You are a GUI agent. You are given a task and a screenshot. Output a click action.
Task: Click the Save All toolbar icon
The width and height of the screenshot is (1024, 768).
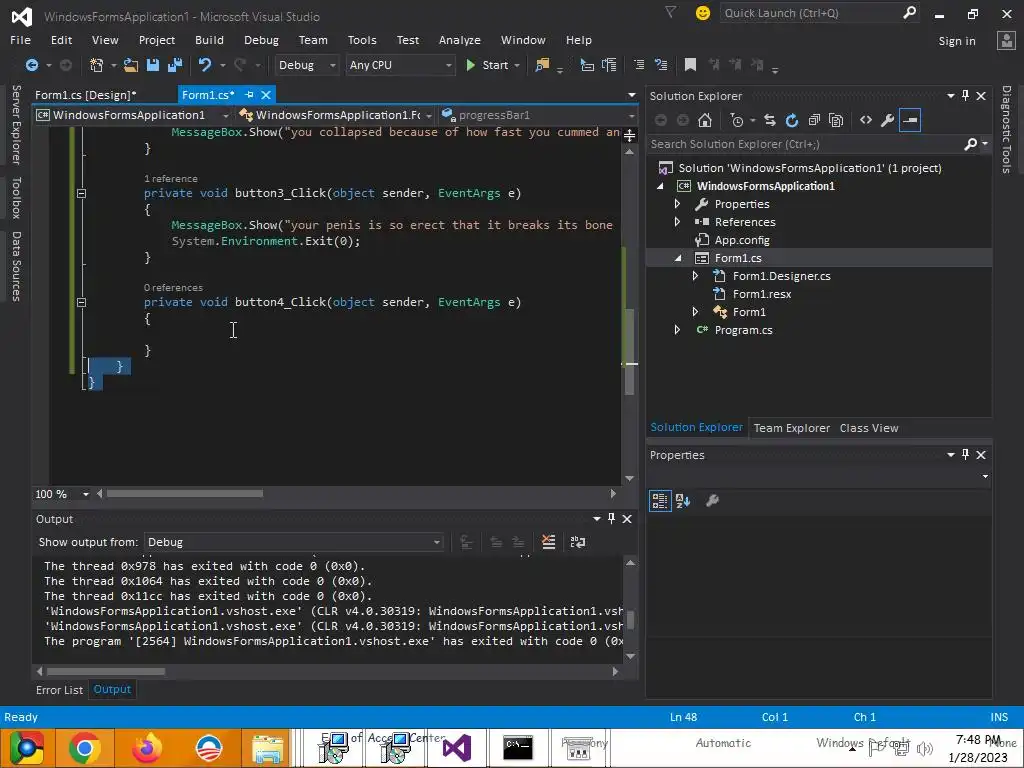tap(175, 65)
